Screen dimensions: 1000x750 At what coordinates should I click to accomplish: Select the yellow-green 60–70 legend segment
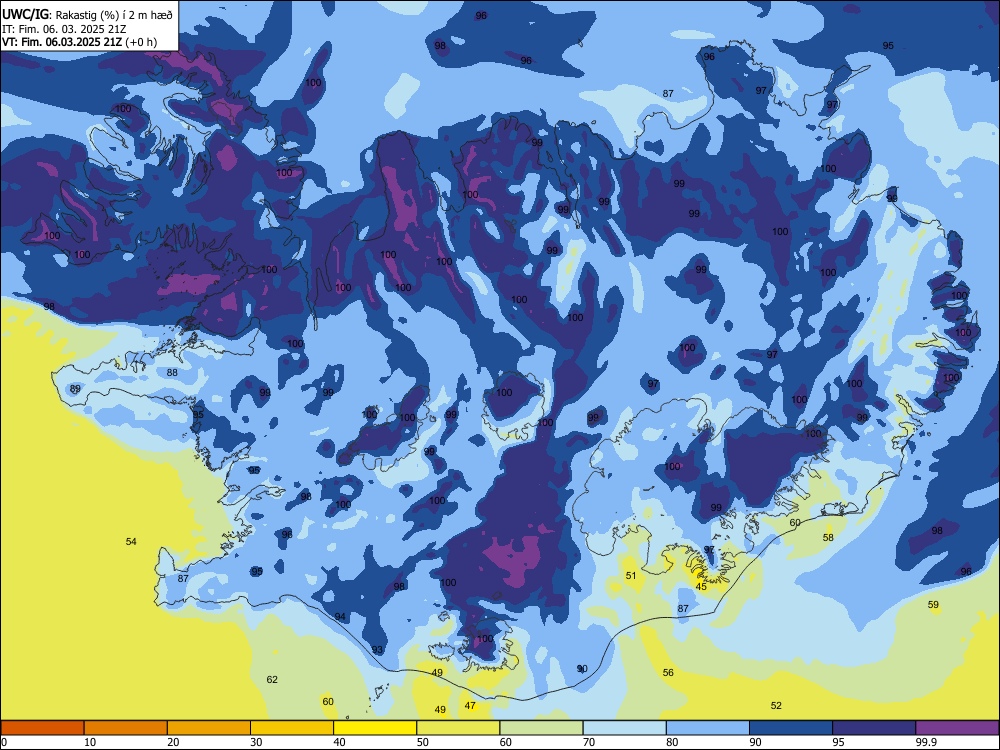click(x=541, y=728)
